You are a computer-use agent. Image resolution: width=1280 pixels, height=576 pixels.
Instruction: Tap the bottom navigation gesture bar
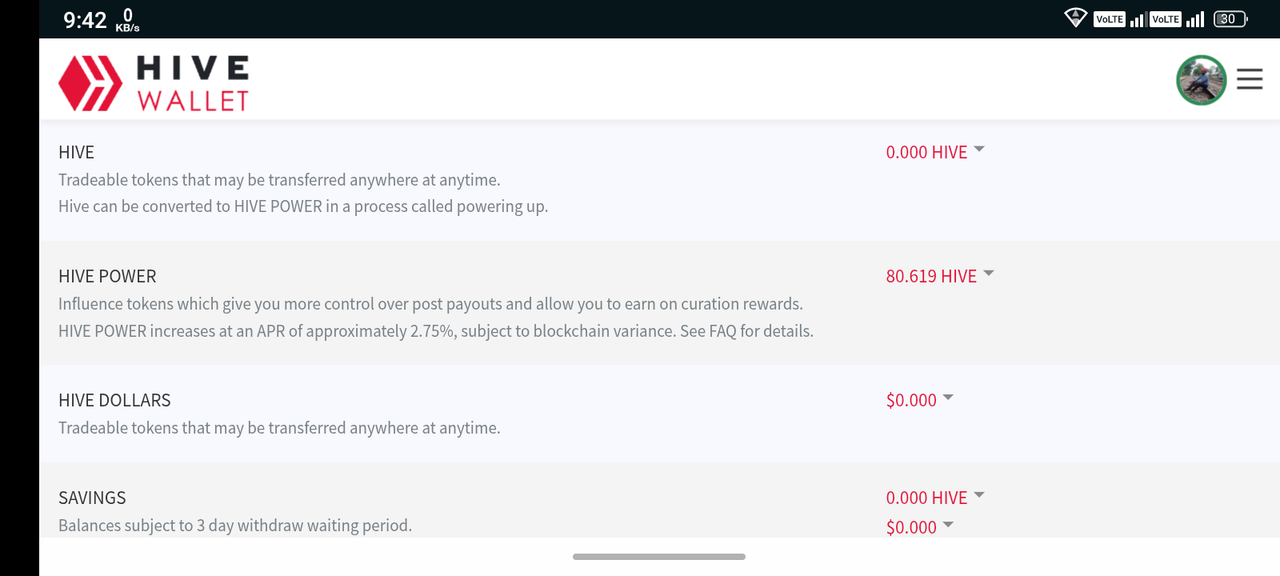pyautogui.click(x=659, y=556)
